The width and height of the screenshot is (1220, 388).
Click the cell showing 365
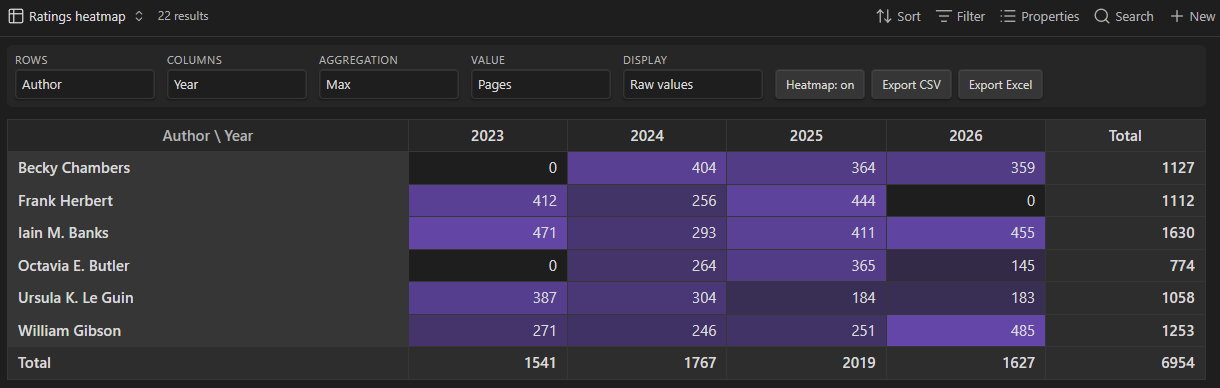(807, 266)
